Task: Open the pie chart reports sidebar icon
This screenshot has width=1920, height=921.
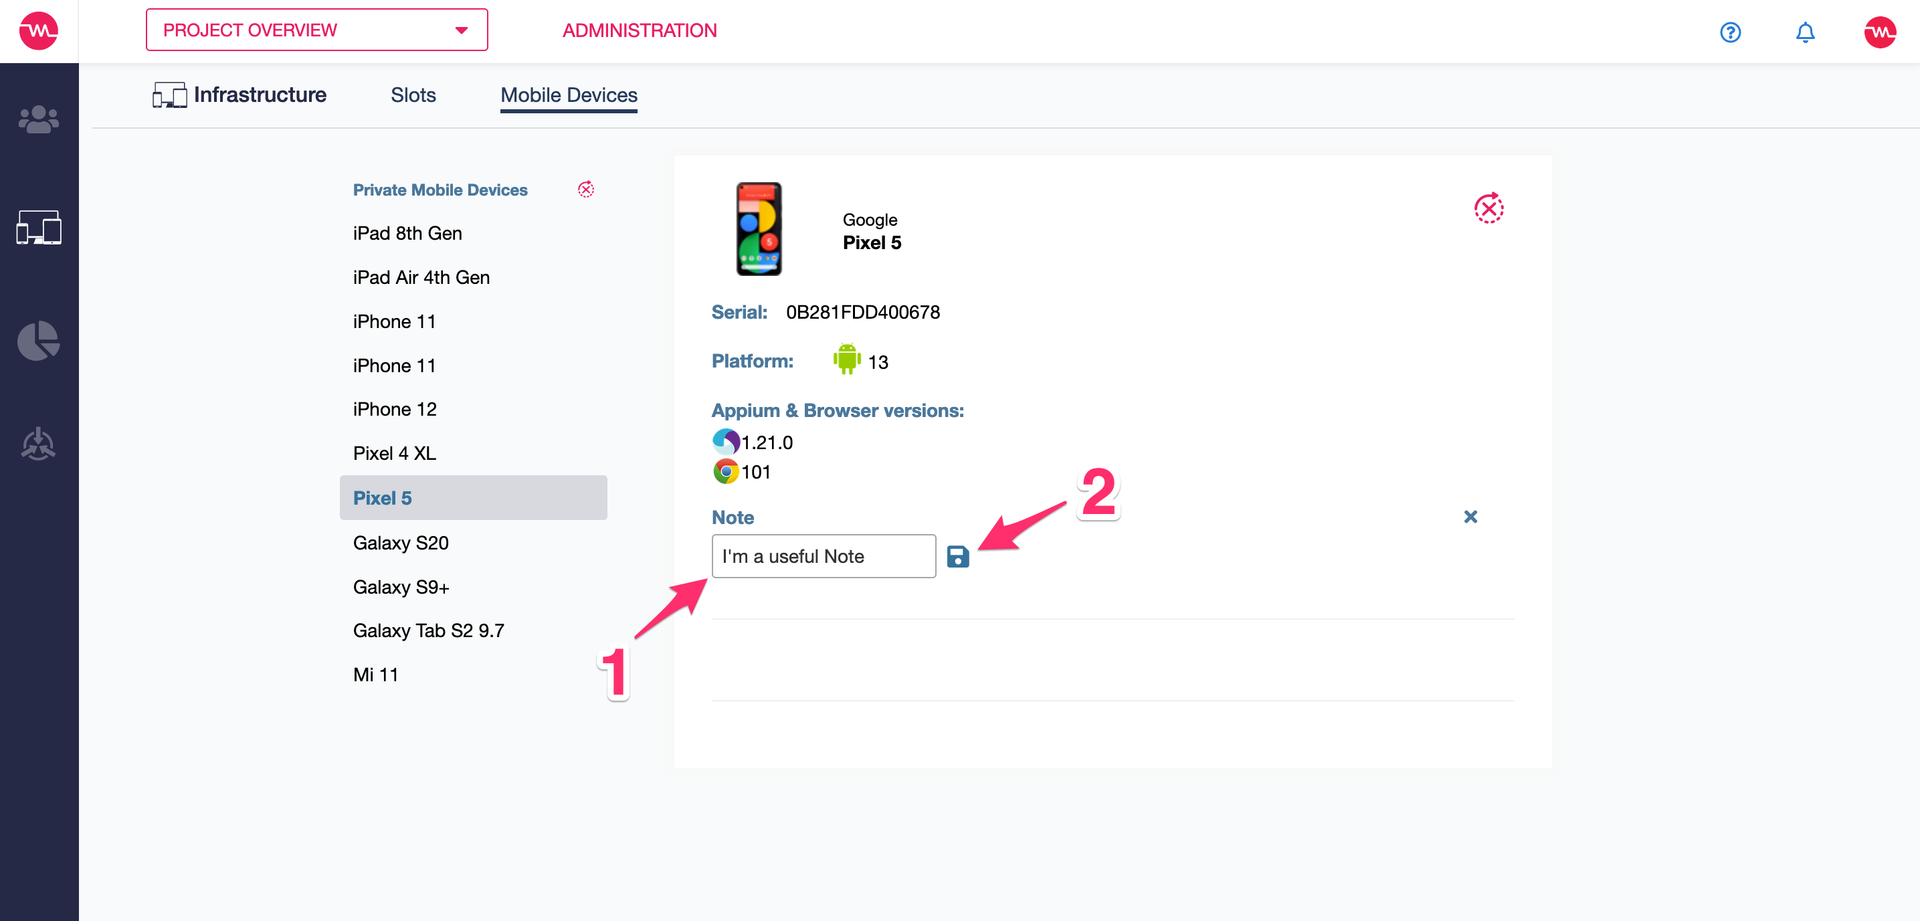Action: coord(39,340)
